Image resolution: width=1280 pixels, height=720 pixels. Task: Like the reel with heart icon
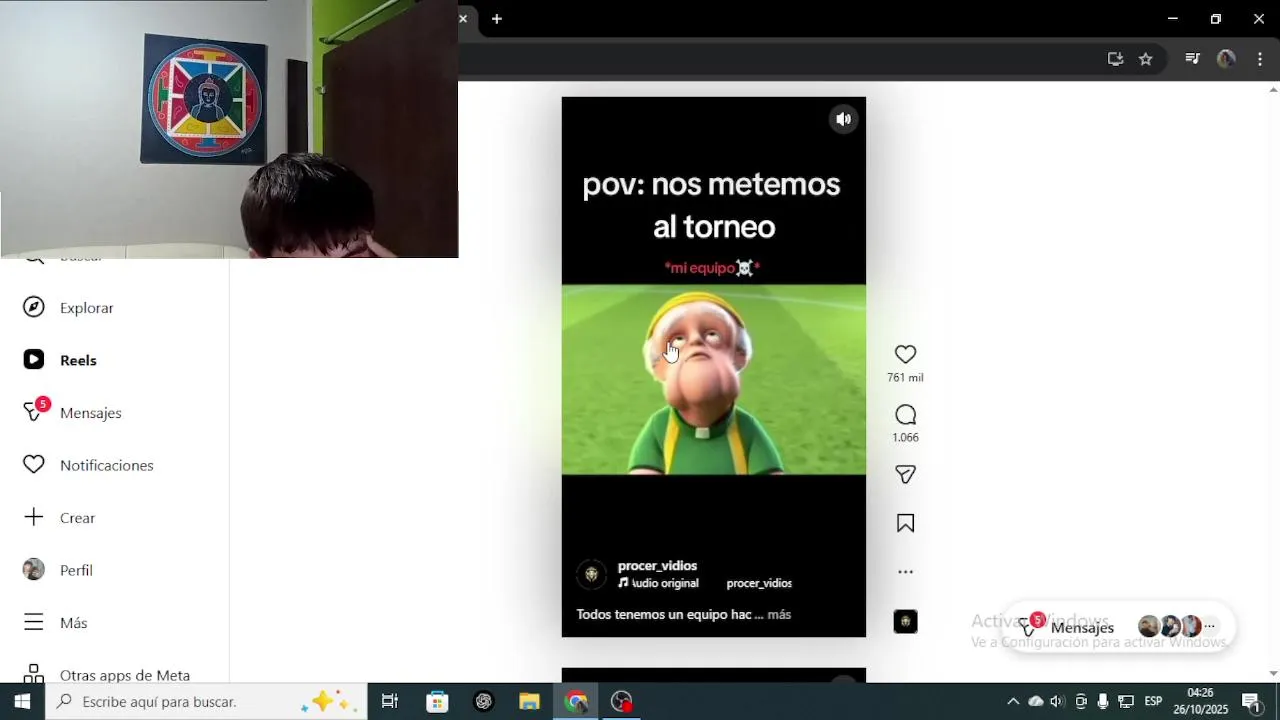(905, 354)
